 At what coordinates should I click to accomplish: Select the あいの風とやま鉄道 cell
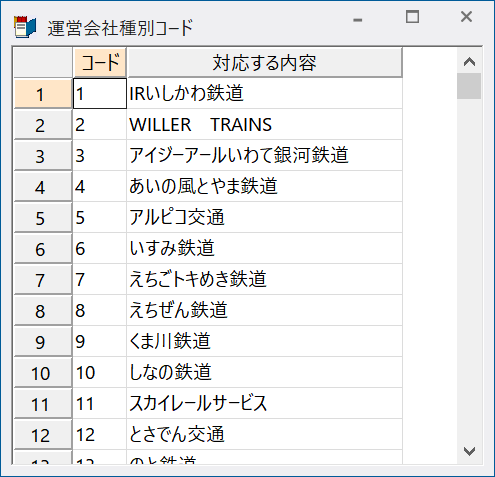click(264, 186)
